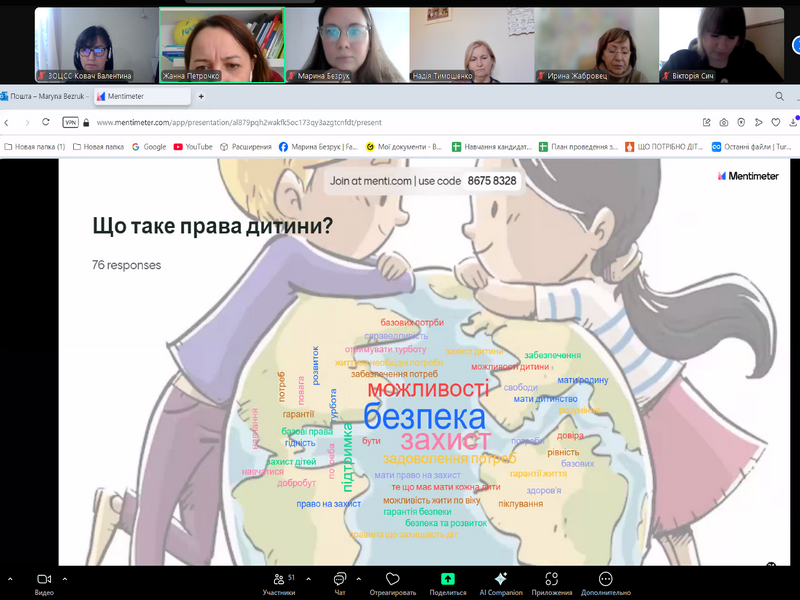Click the word добробут in the cloud
Viewport: 800px width, 600px height.
[296, 483]
